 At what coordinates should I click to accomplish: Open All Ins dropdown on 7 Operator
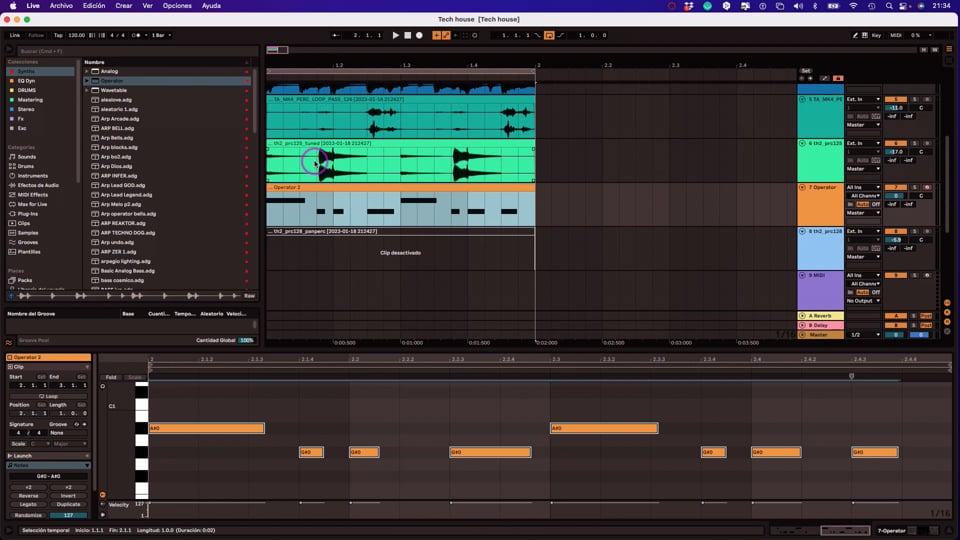(x=863, y=187)
